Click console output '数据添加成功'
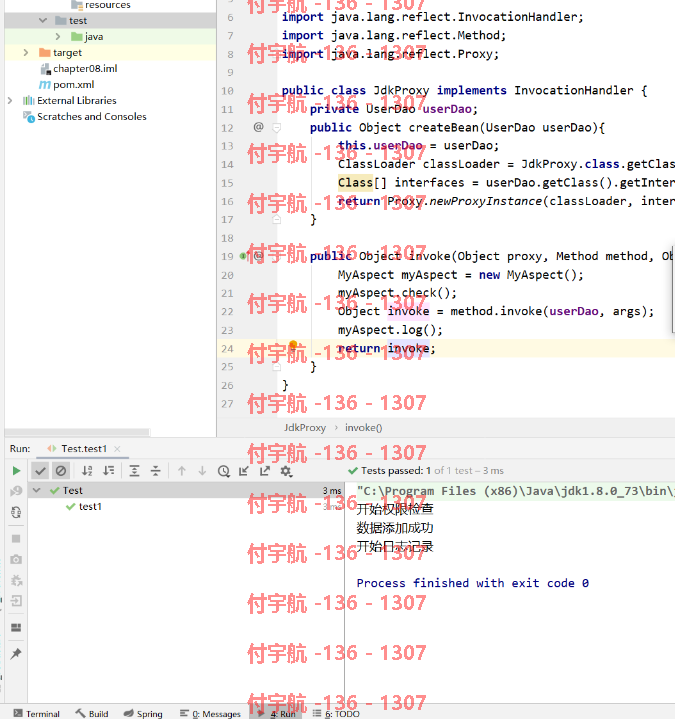 [x=395, y=528]
